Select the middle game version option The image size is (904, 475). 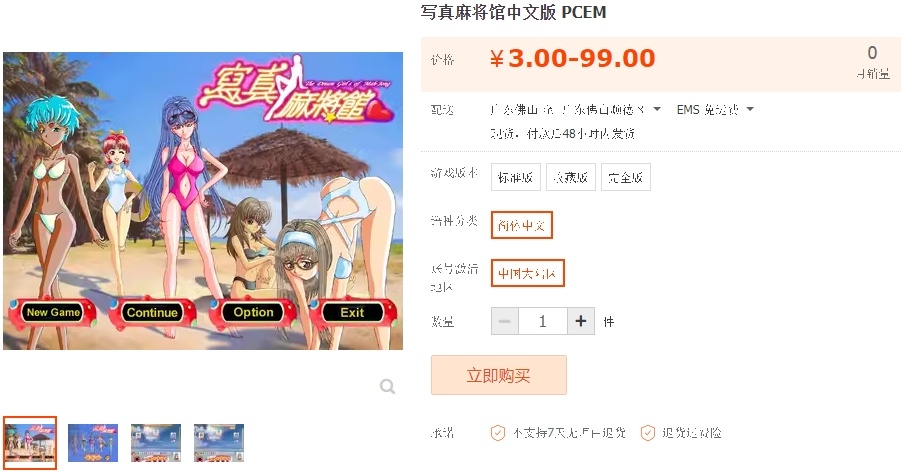[571, 177]
